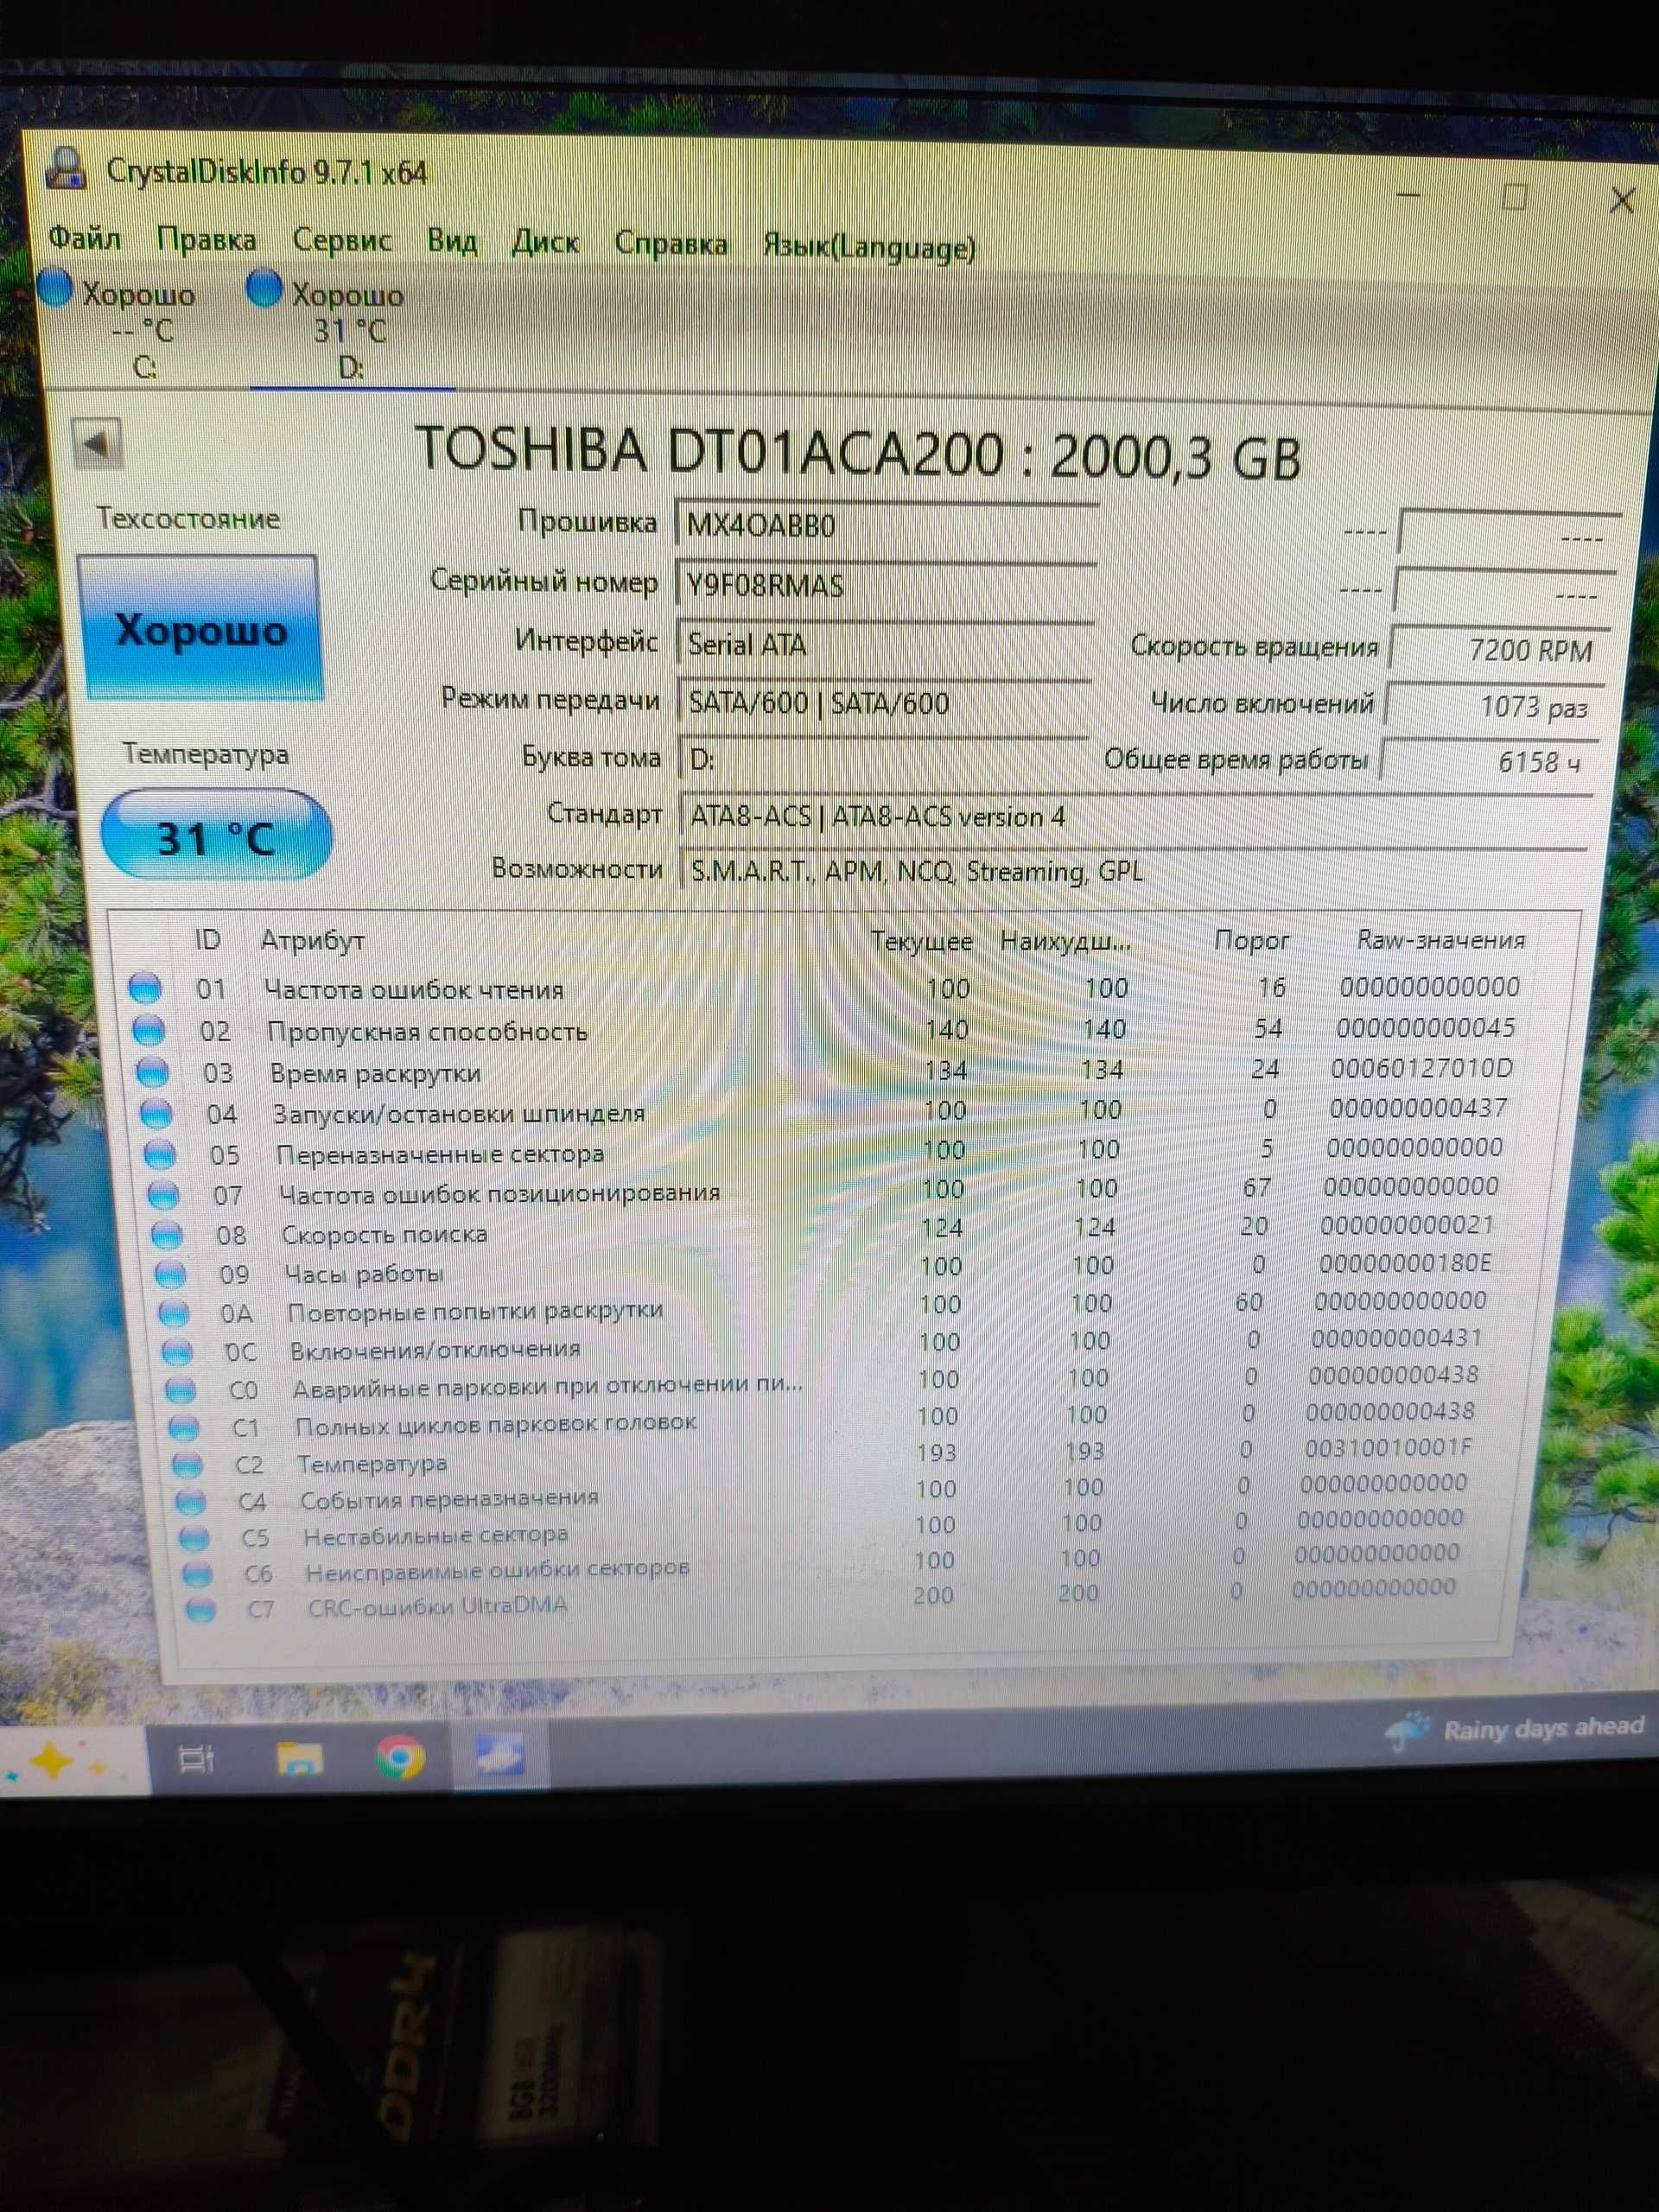Click the Буква тома field D:
This screenshot has height=2212, width=1659.
tap(883, 759)
